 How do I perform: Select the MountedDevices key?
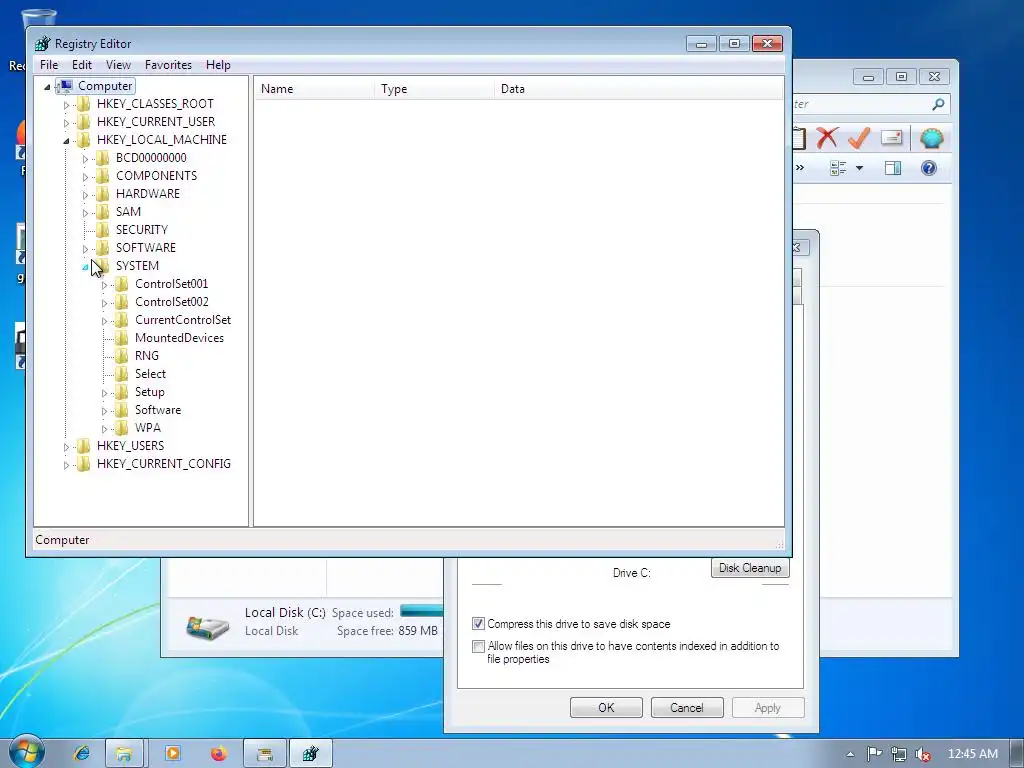coord(179,338)
